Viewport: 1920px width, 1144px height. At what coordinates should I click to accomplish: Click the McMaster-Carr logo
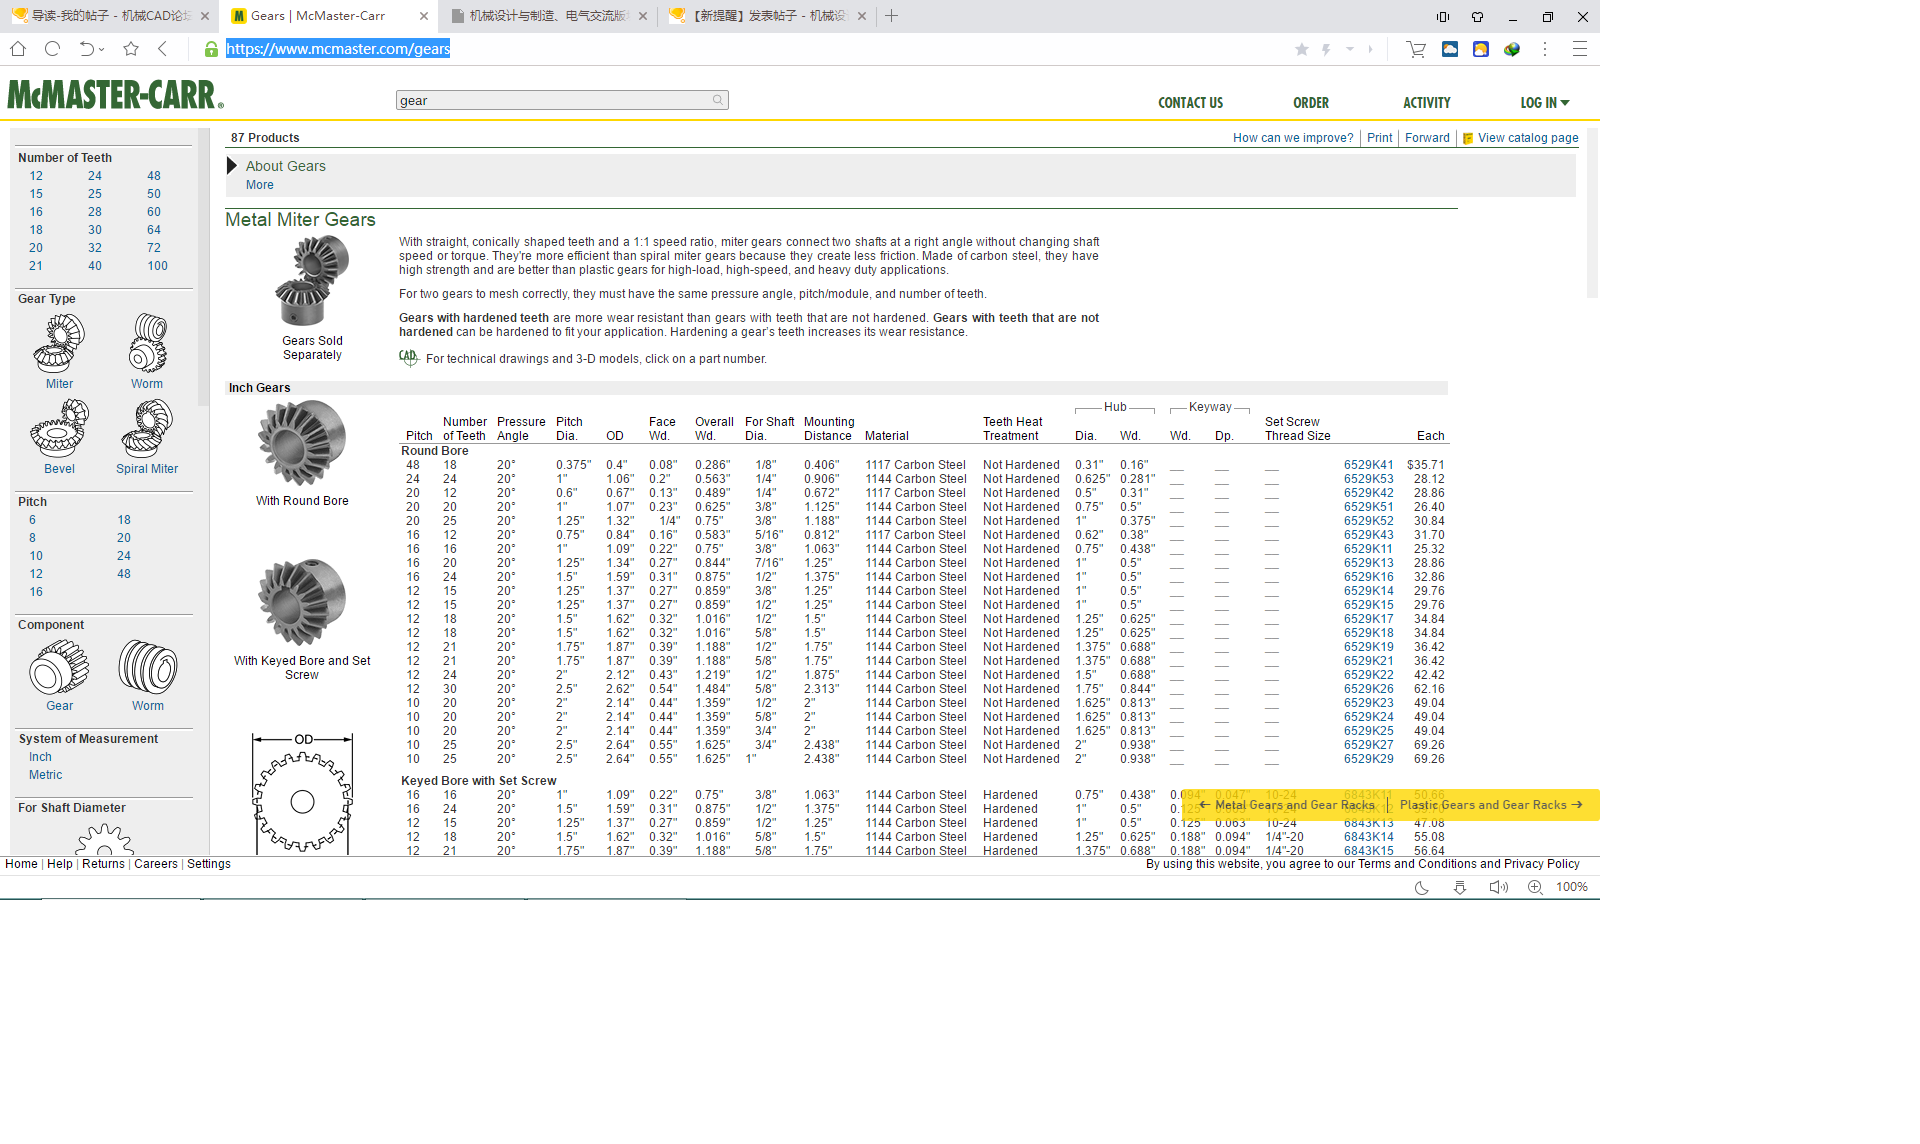click(116, 94)
